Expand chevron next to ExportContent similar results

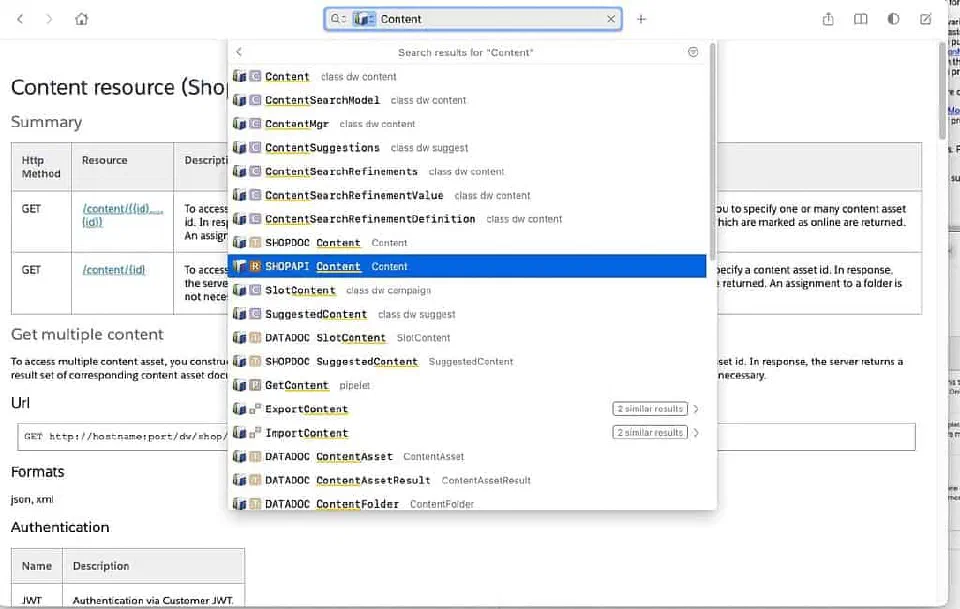[x=696, y=409]
